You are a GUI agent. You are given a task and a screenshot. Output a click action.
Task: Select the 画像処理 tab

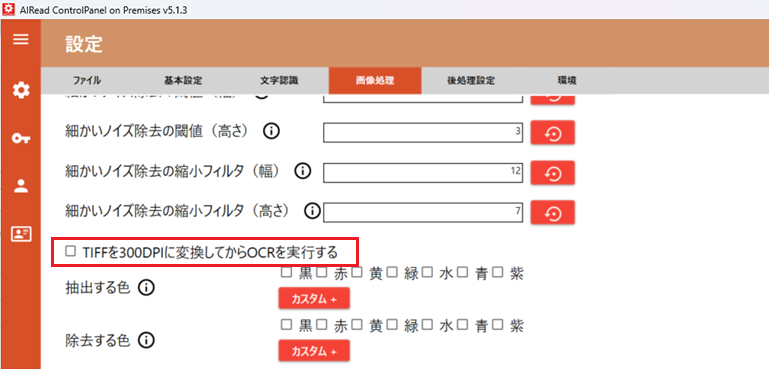pyautogui.click(x=375, y=80)
